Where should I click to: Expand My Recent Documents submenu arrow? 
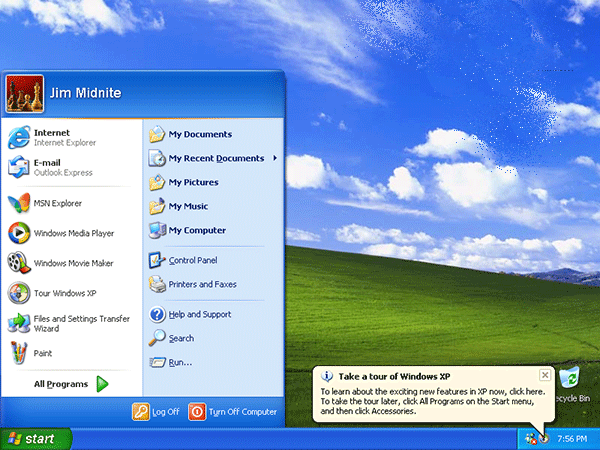click(x=275, y=158)
